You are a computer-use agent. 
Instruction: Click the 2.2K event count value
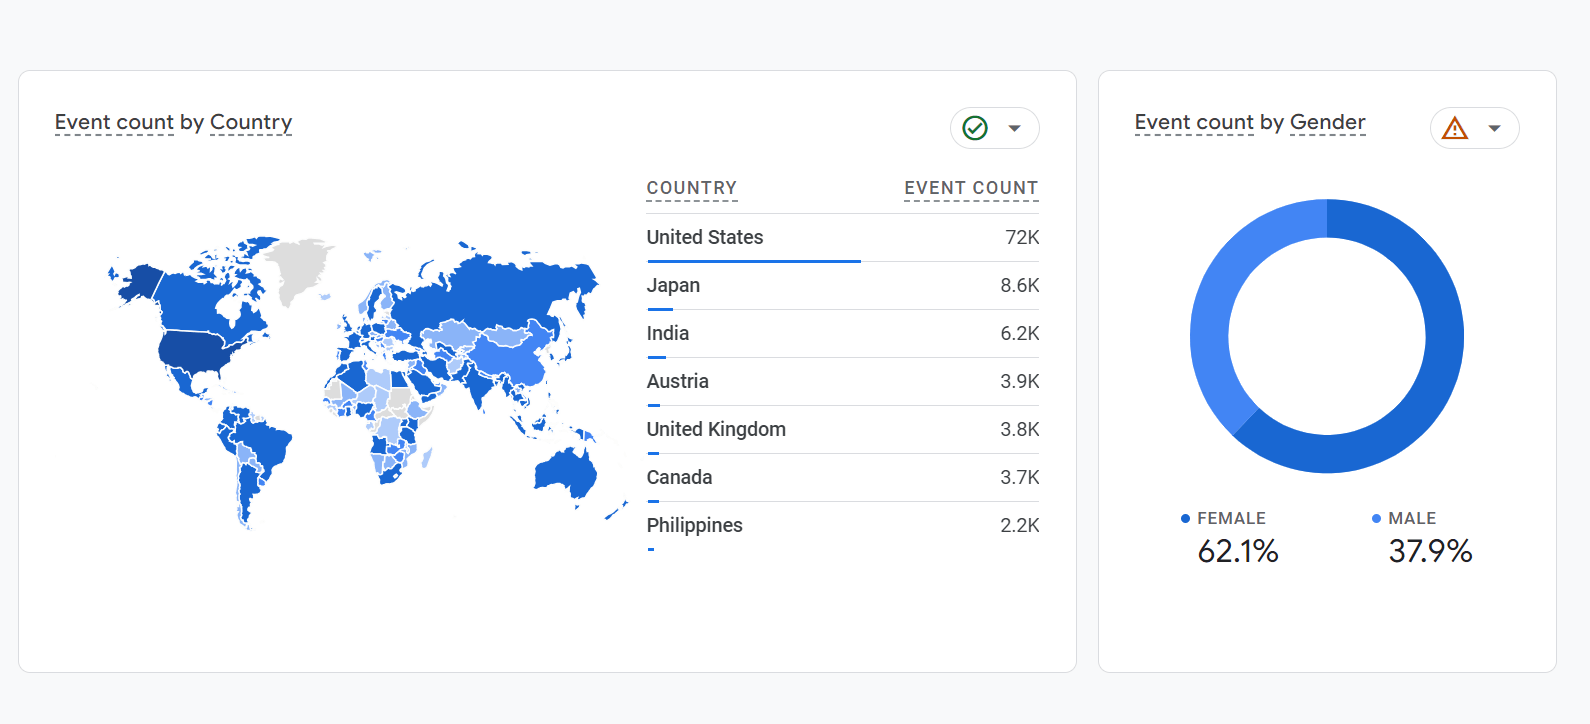click(1020, 525)
